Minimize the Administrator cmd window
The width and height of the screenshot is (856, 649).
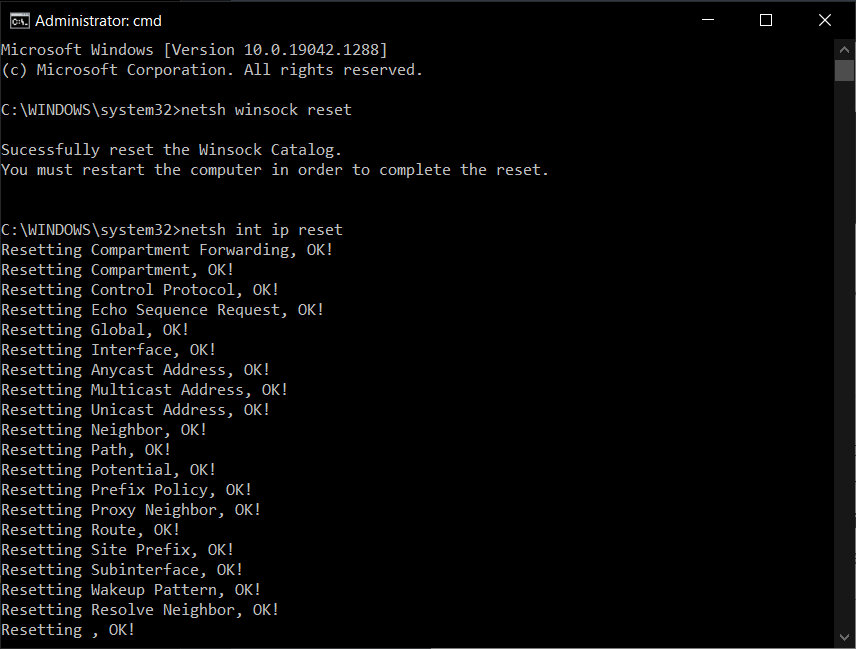pos(708,20)
